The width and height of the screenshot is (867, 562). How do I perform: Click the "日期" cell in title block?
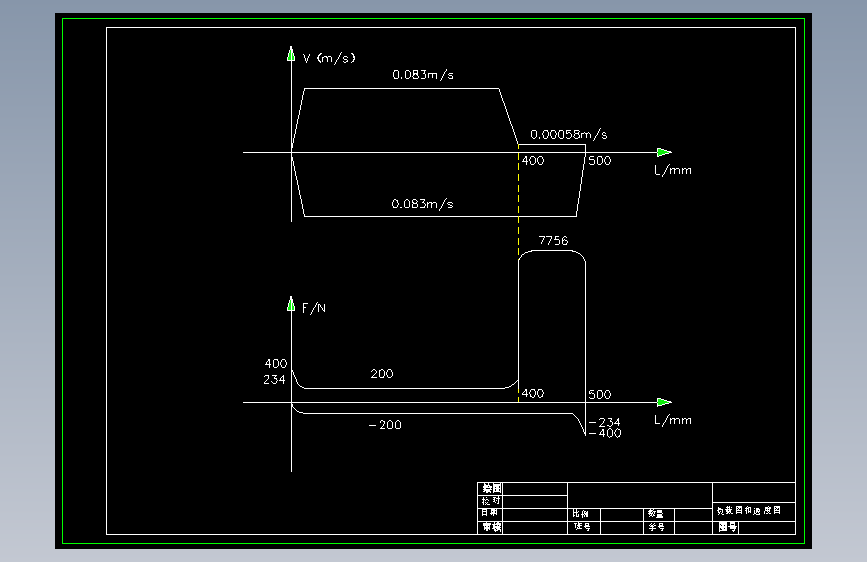click(490, 513)
